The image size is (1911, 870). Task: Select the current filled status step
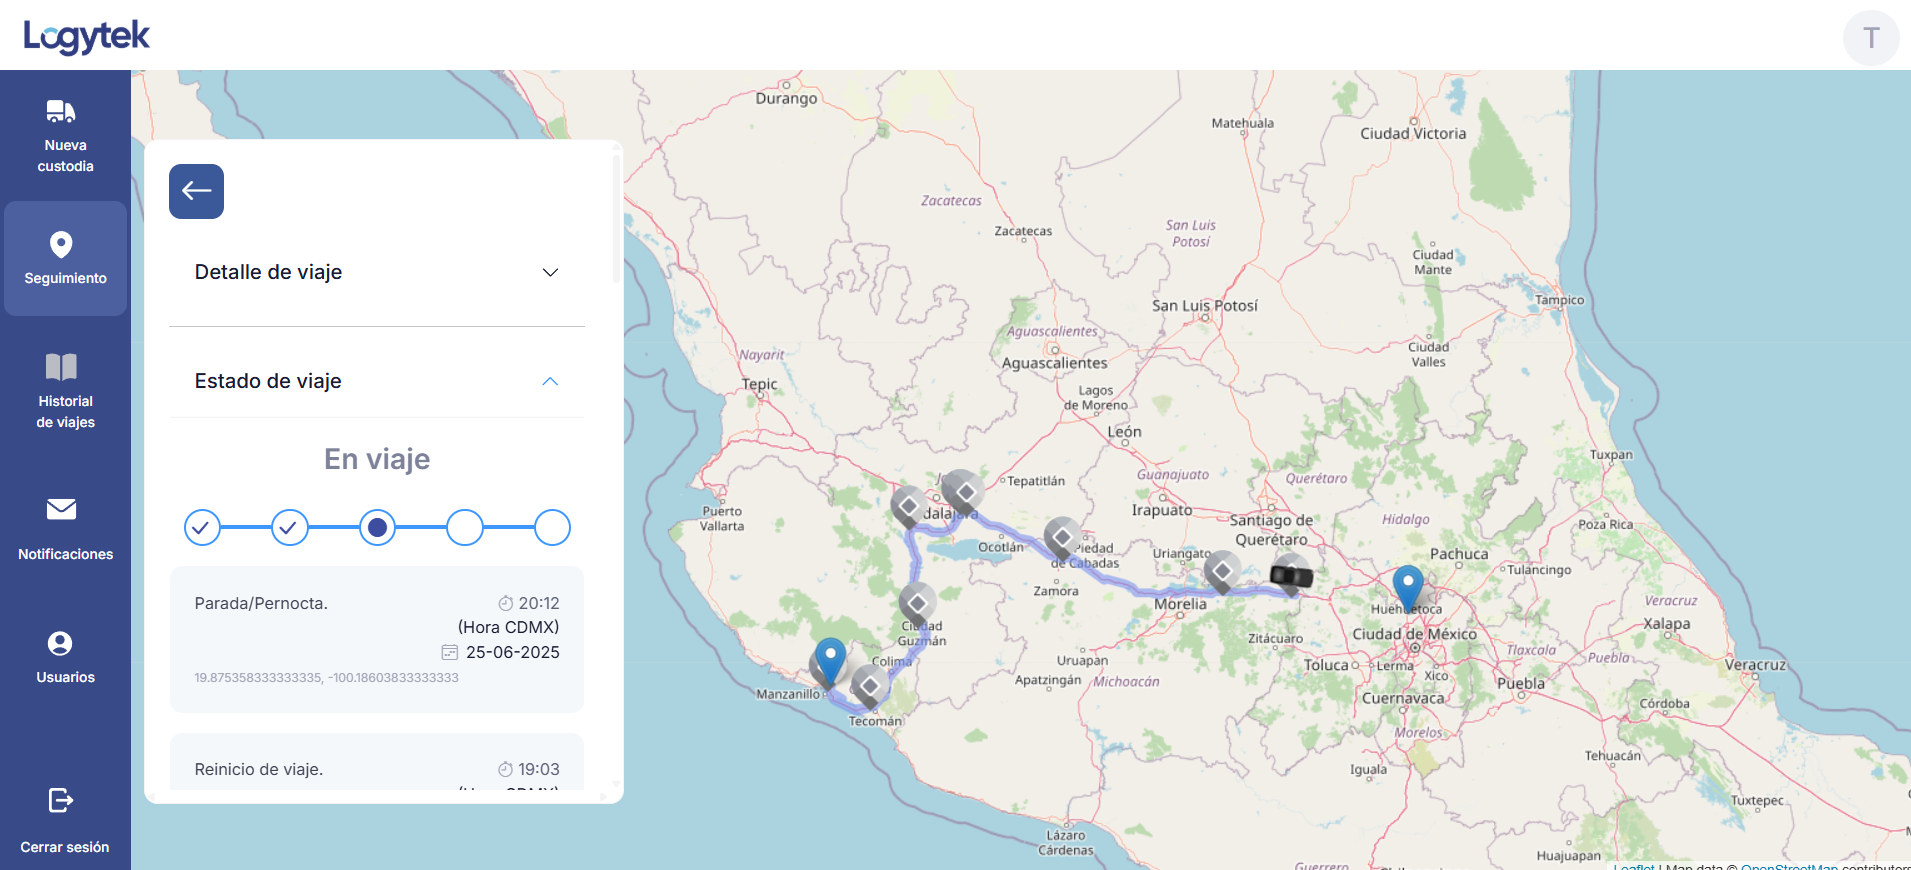[377, 527]
